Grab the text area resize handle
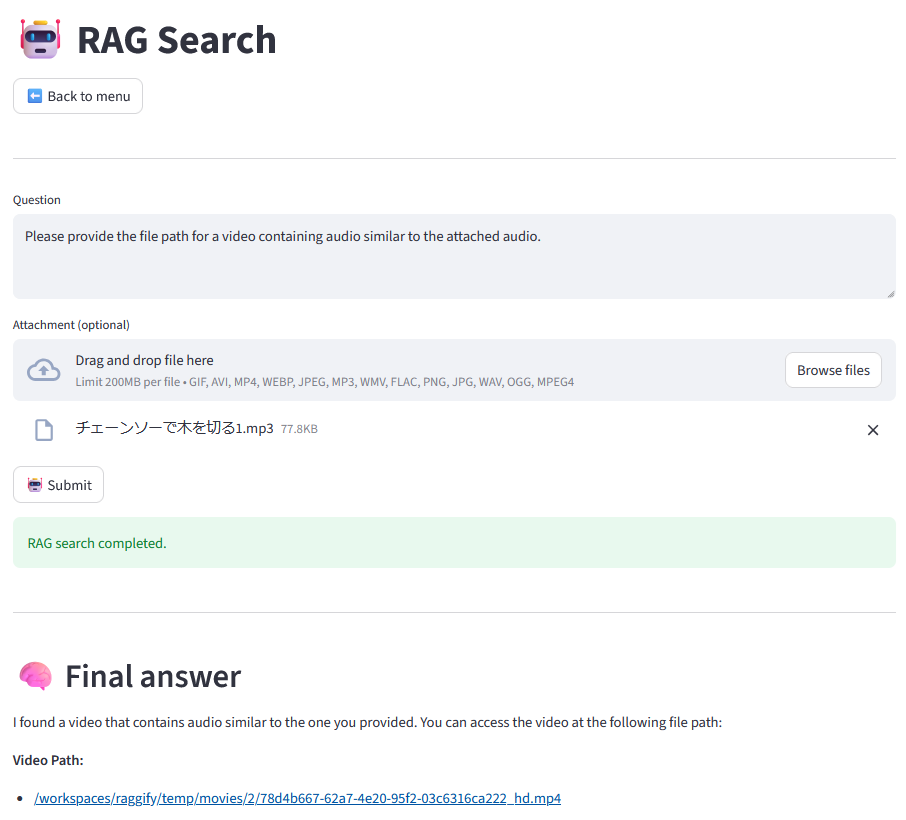 tap(890, 294)
